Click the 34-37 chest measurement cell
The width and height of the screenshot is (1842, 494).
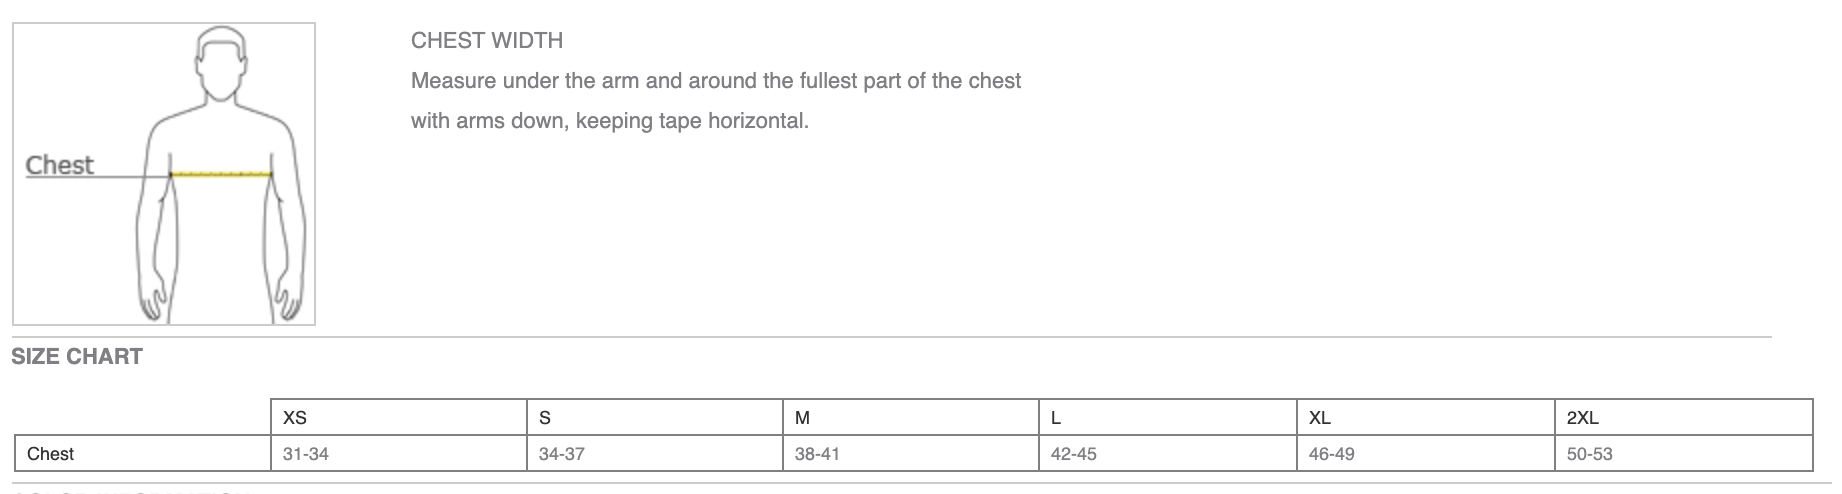pos(655,454)
